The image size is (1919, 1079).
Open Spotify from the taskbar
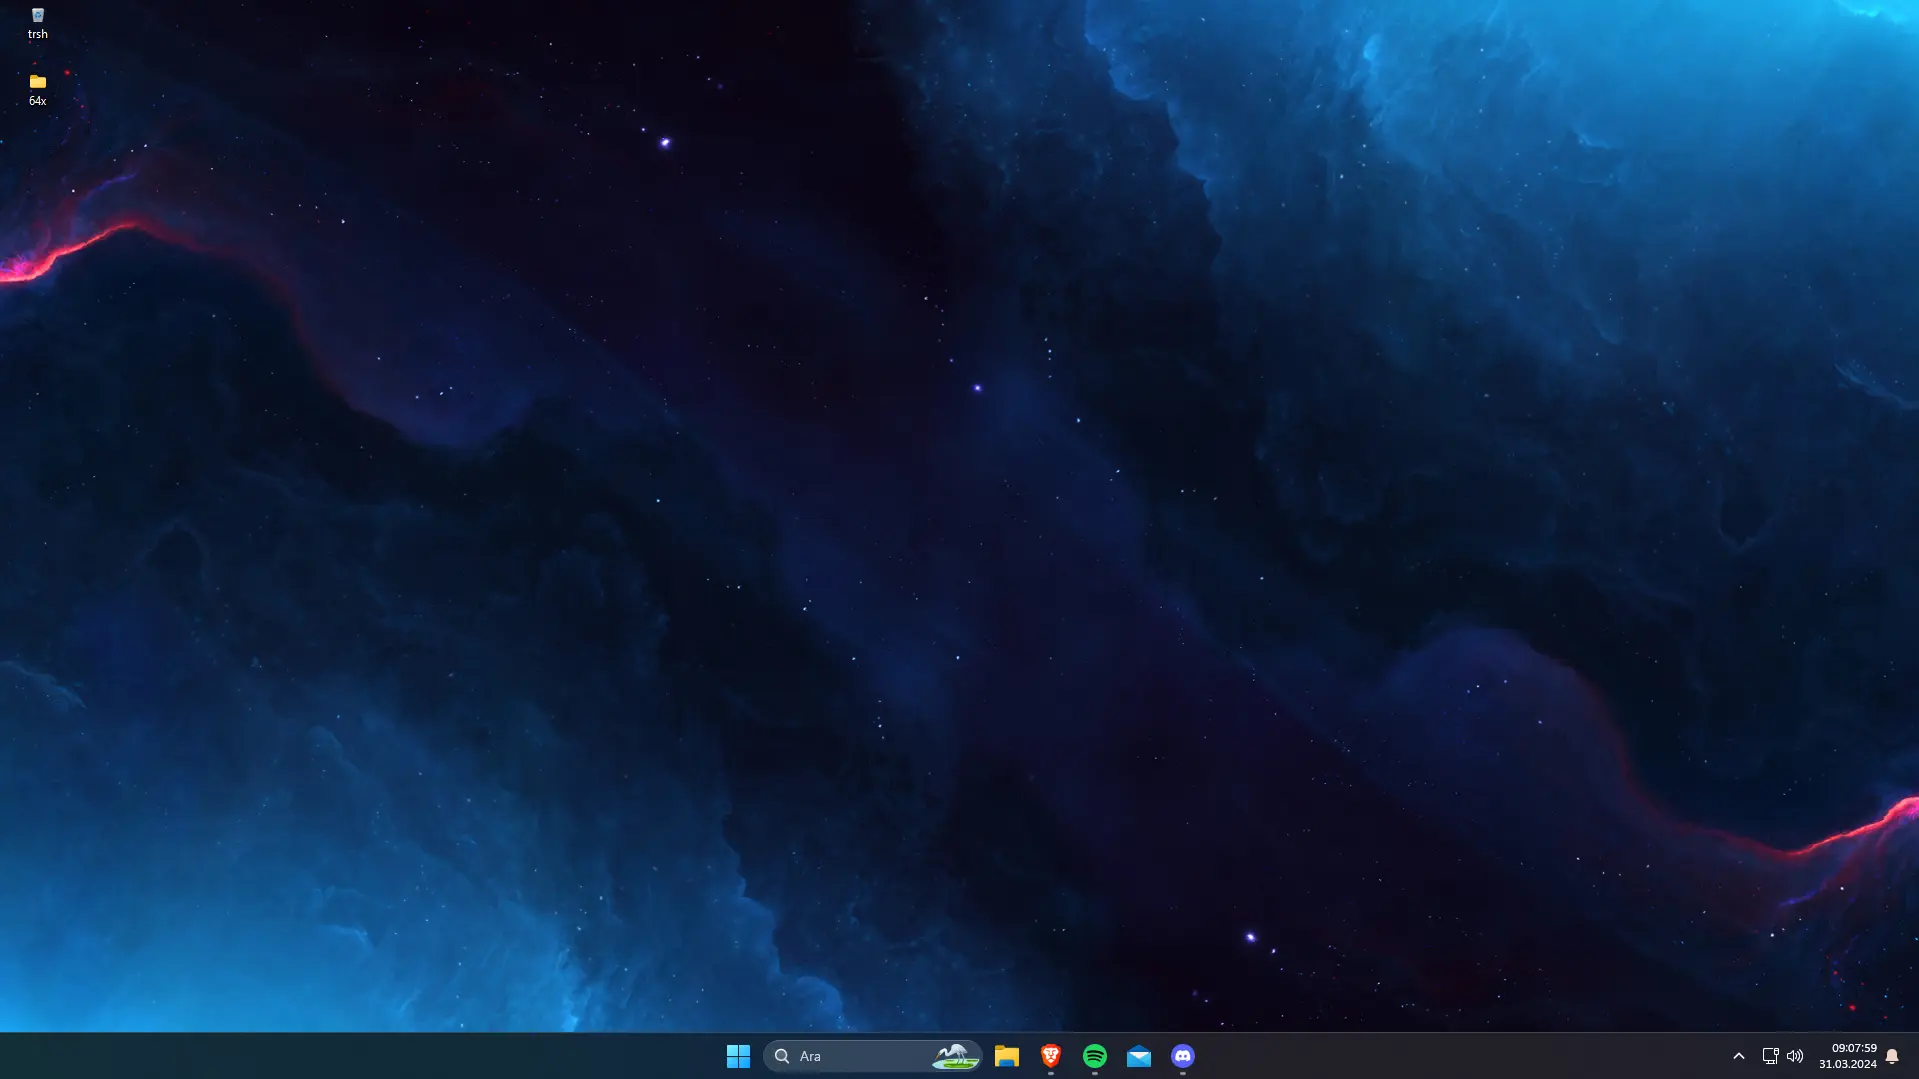pyautogui.click(x=1094, y=1056)
